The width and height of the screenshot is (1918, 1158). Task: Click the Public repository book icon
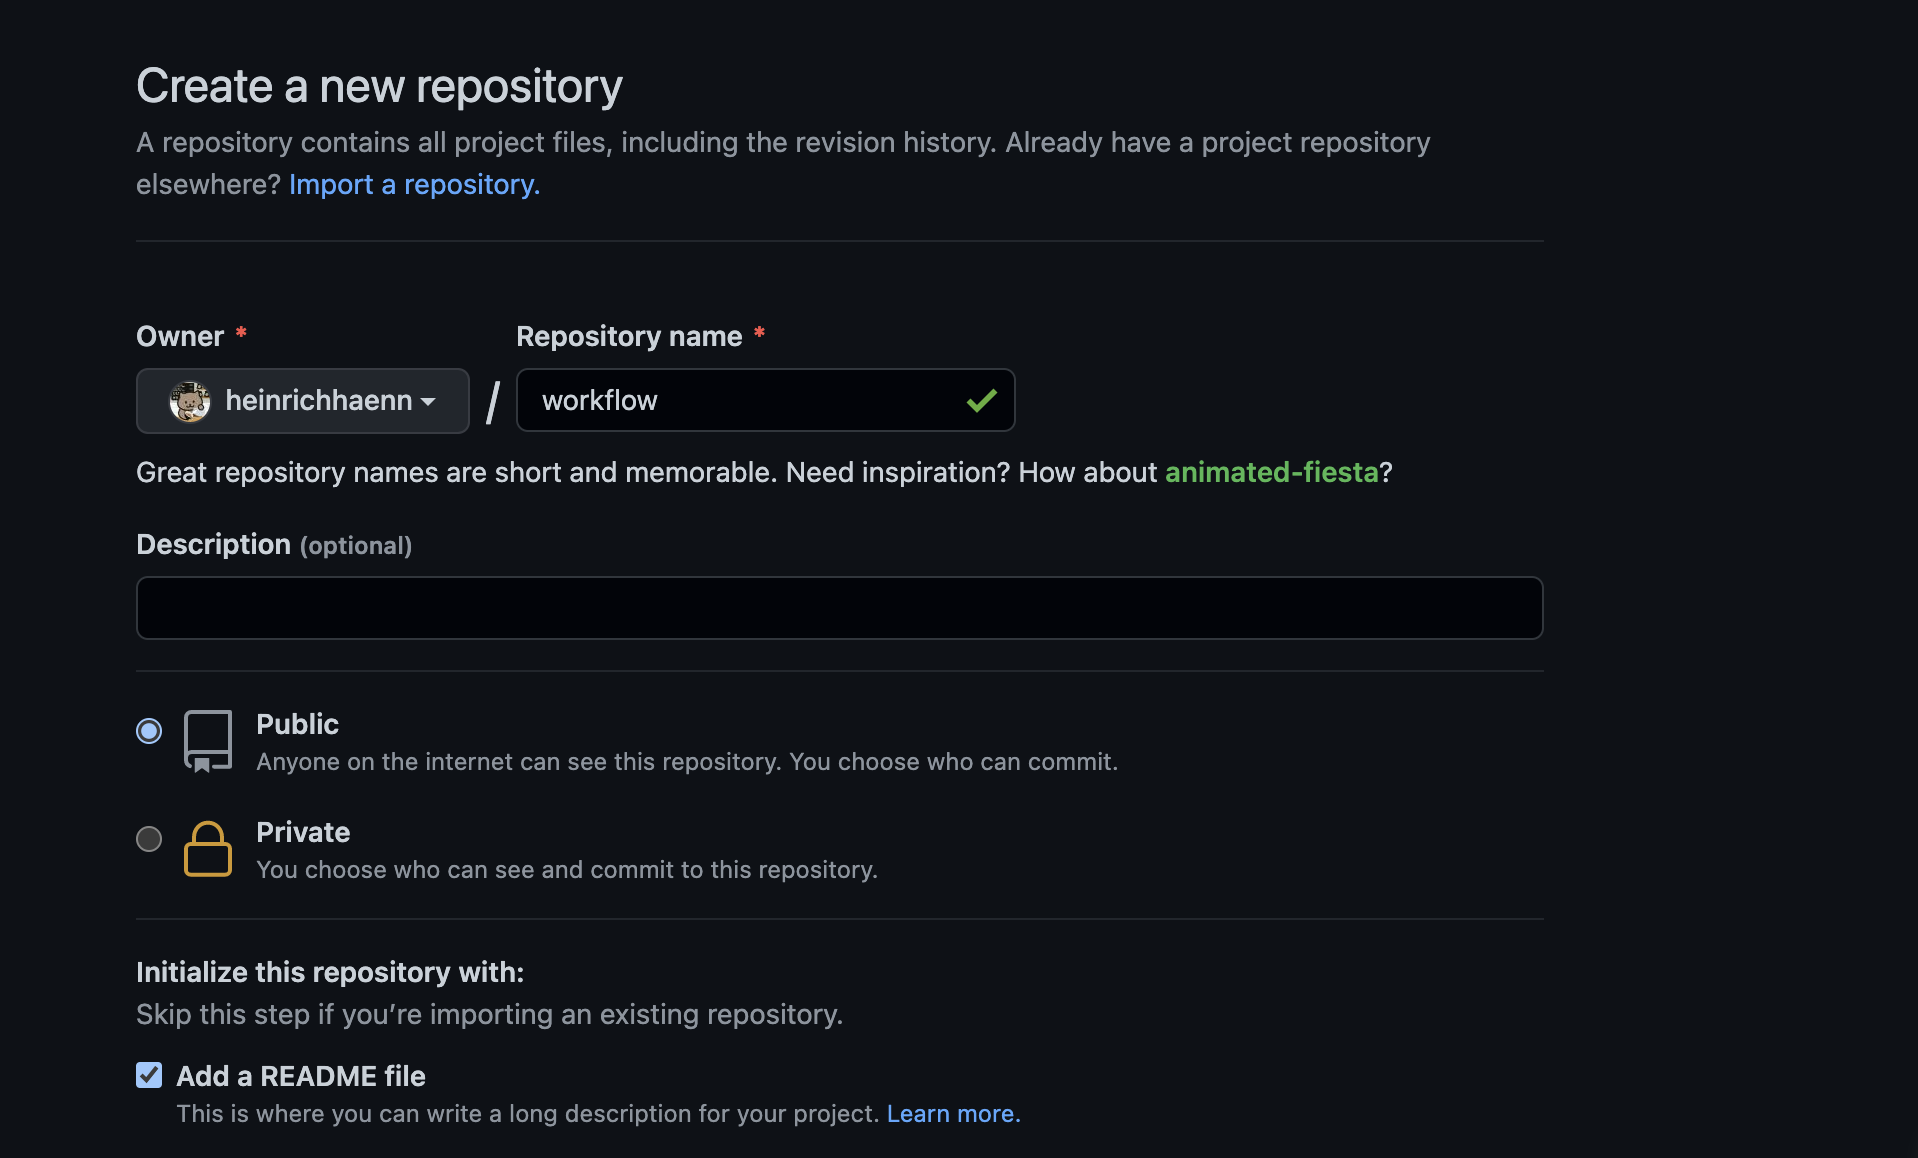pos(208,741)
